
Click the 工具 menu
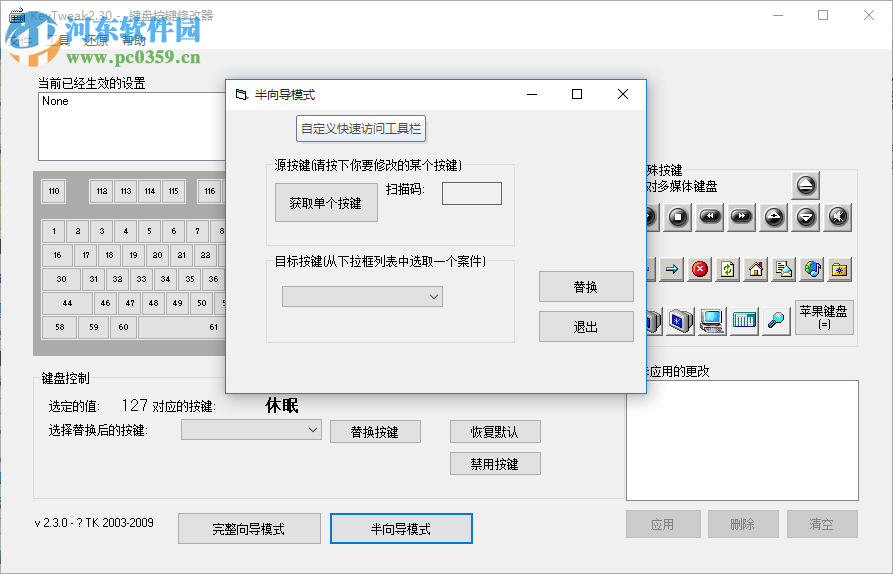[x=58, y=40]
